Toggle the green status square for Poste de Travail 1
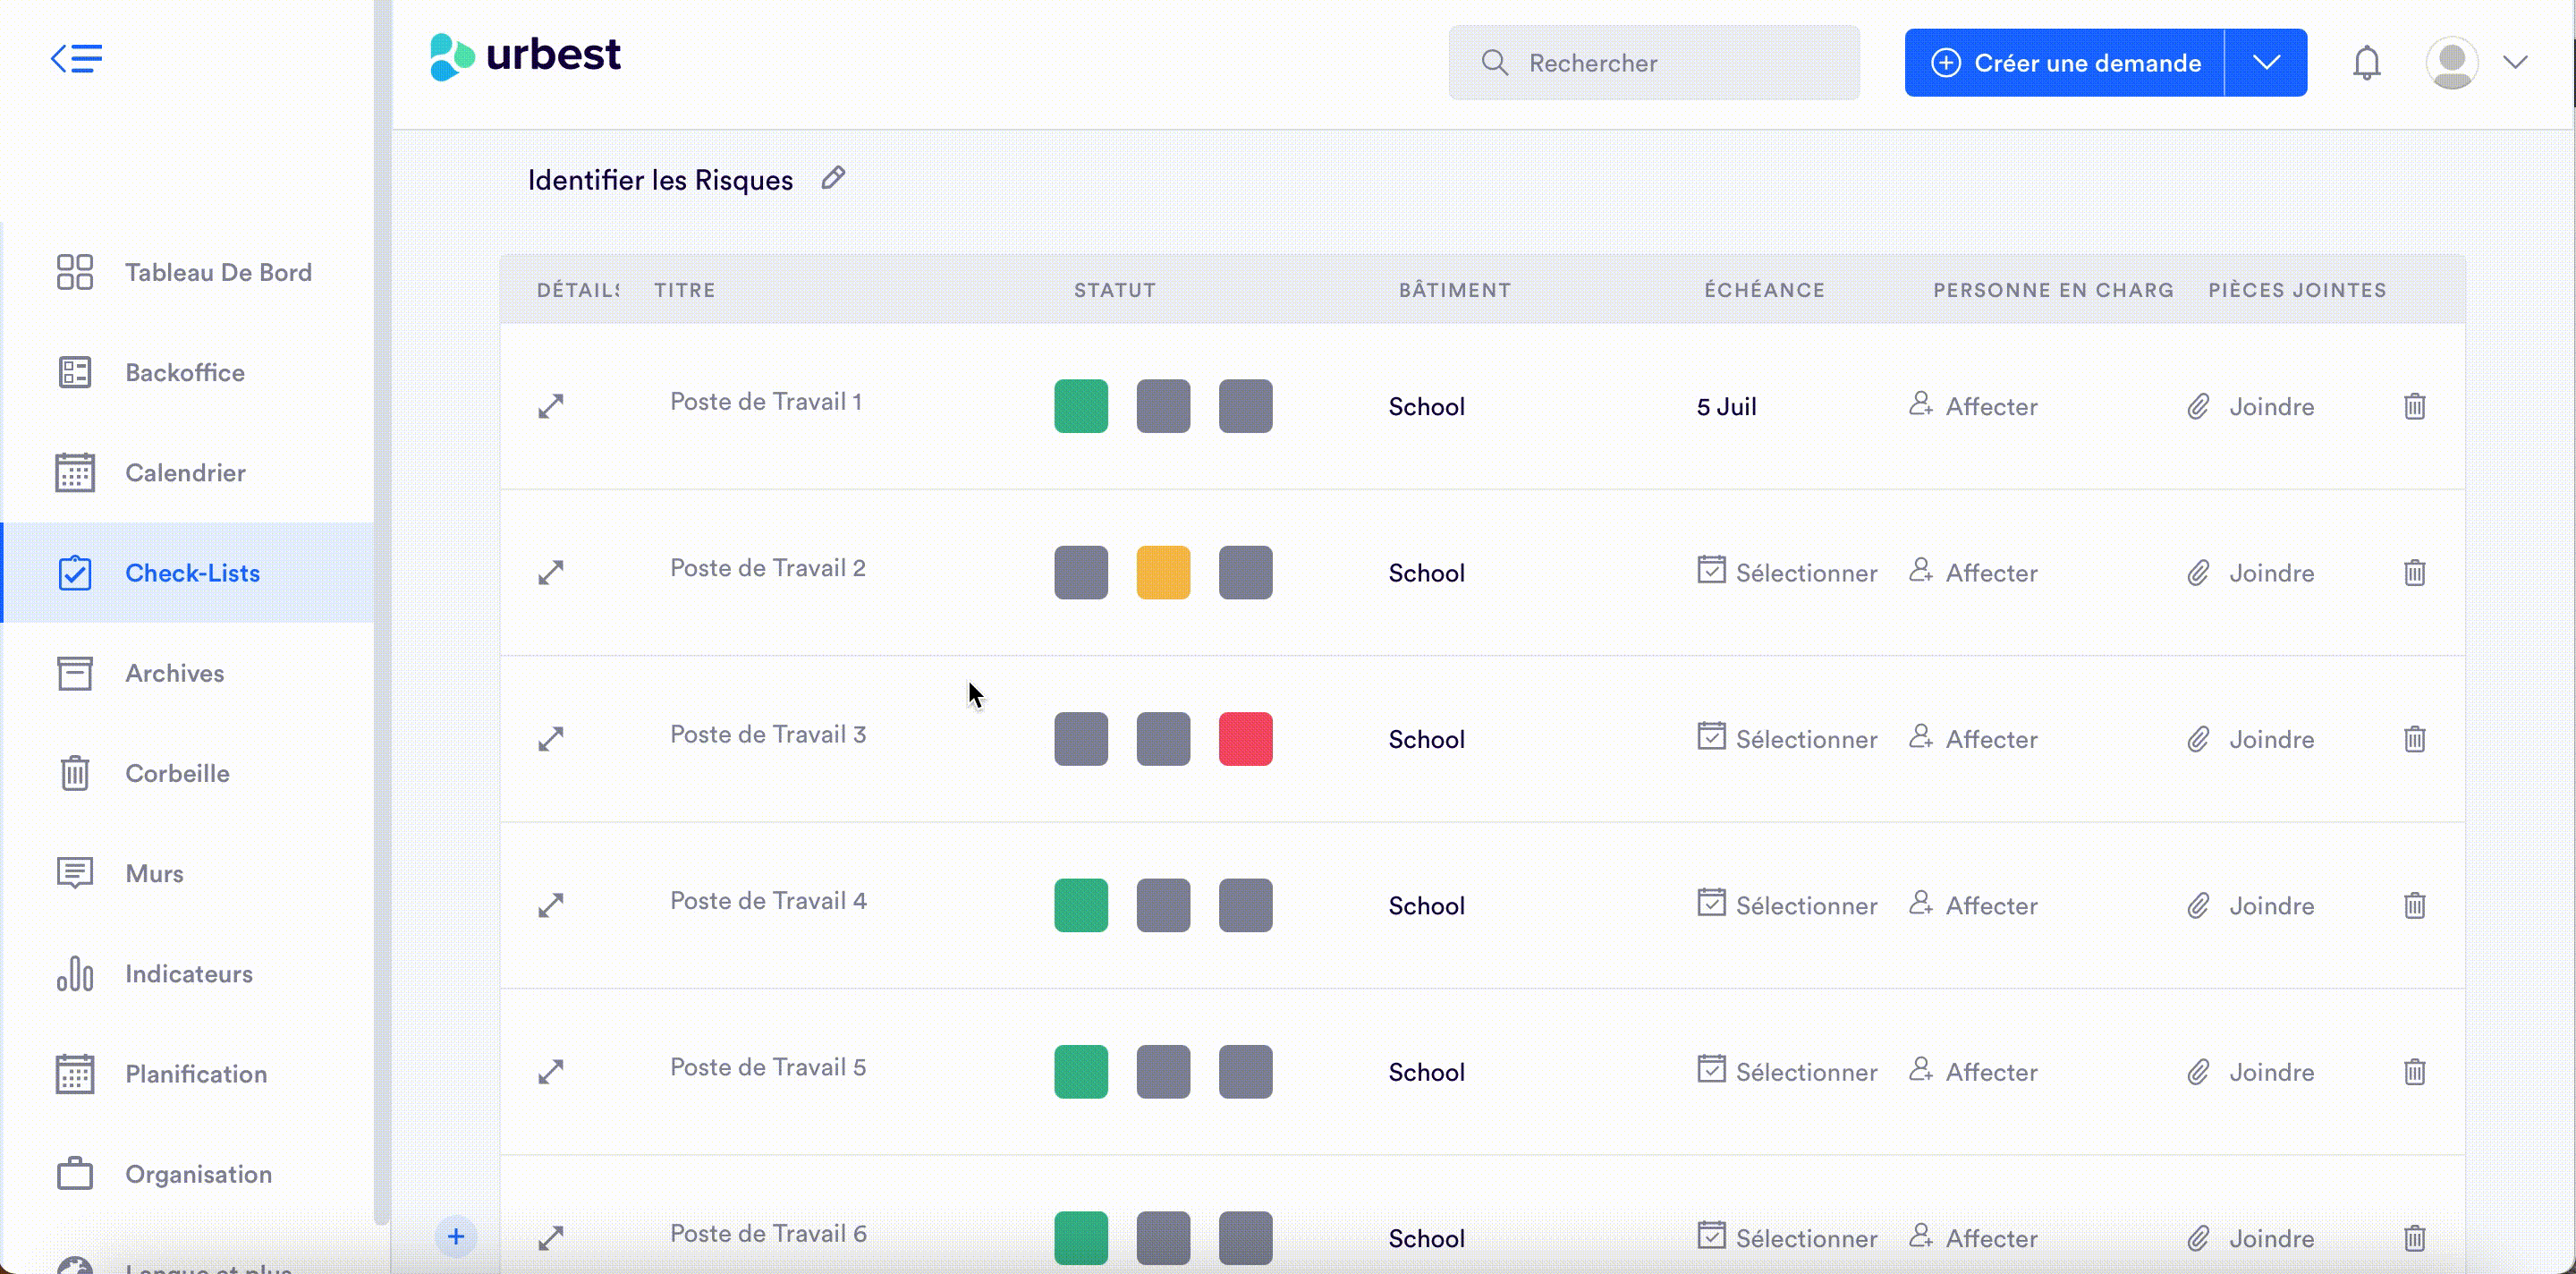Screen dimensions: 2576x1274 1080,406
